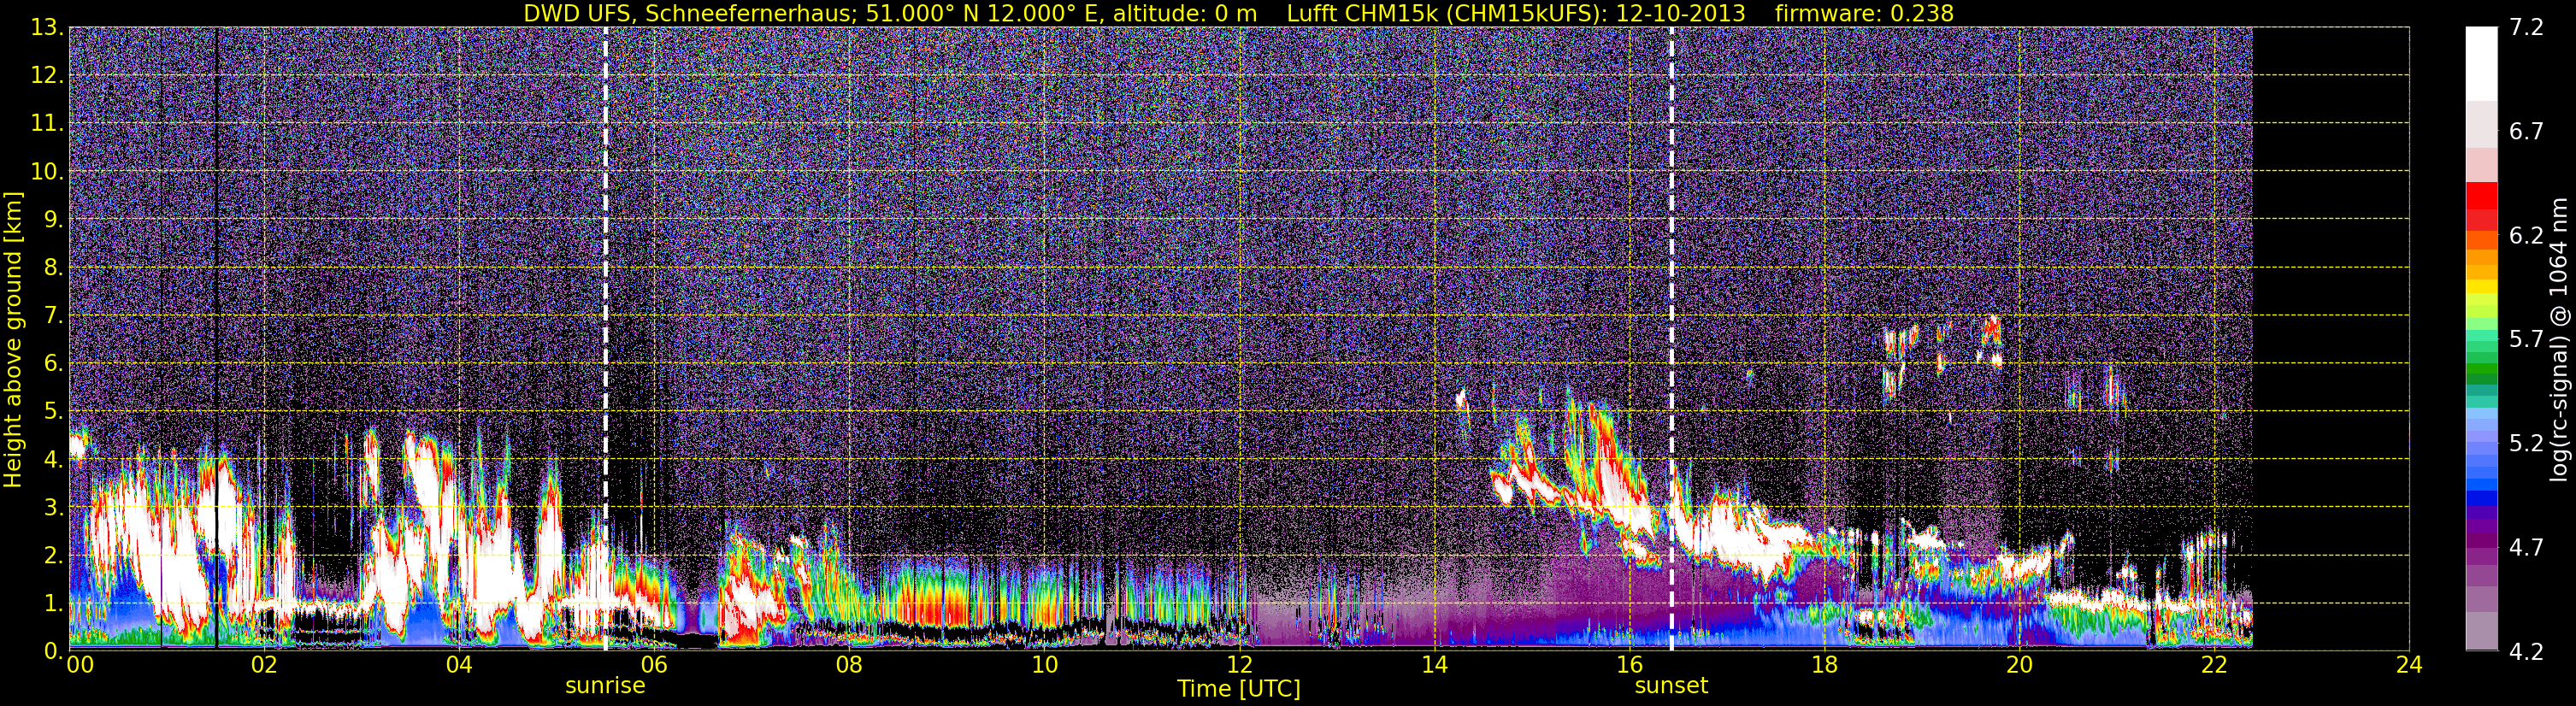Click the colorbar tick value 4.7
The width and height of the screenshot is (2576, 706).
click(x=2526, y=548)
